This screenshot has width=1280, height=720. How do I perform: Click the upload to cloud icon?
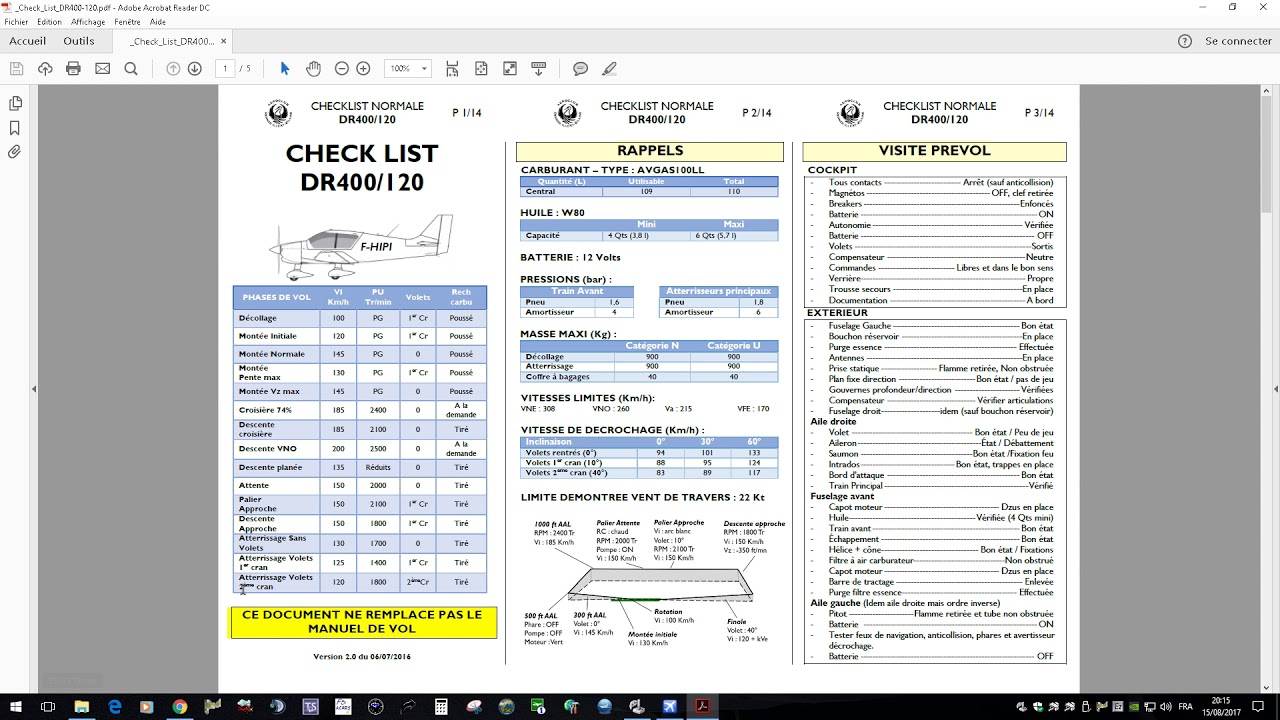(45, 69)
